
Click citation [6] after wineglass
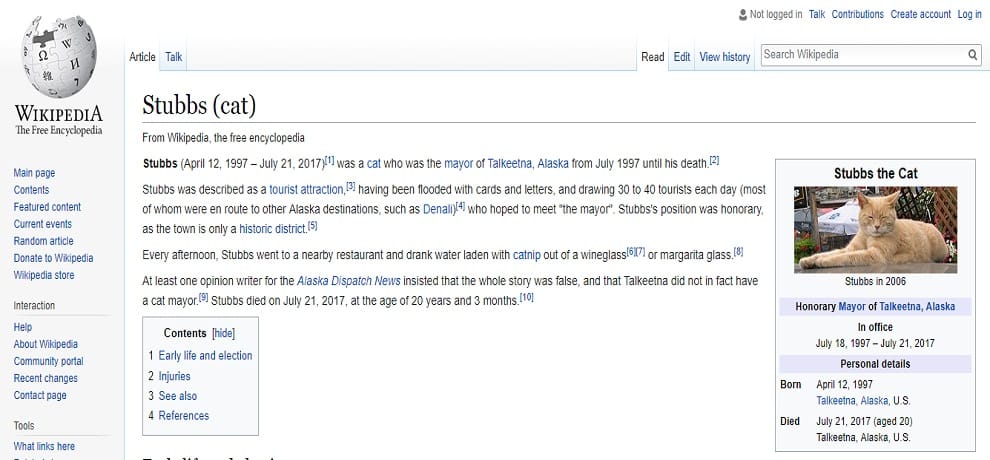point(631,251)
